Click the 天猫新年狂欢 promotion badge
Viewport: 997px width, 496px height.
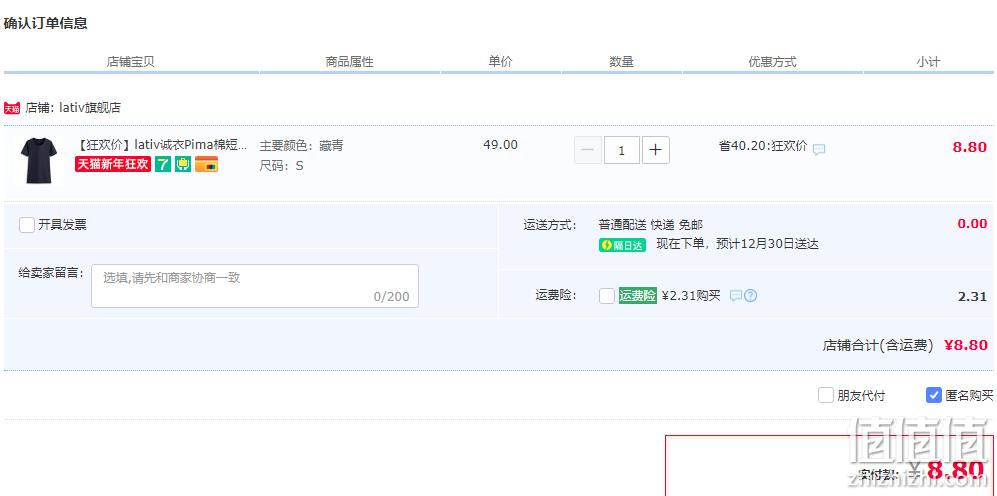(x=113, y=164)
